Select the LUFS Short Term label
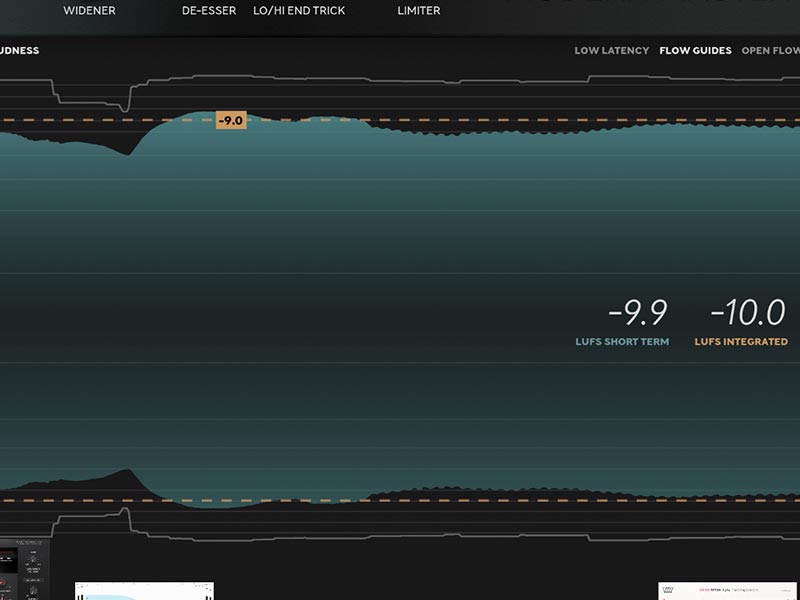Image resolution: width=800 pixels, height=600 pixels. coord(622,342)
